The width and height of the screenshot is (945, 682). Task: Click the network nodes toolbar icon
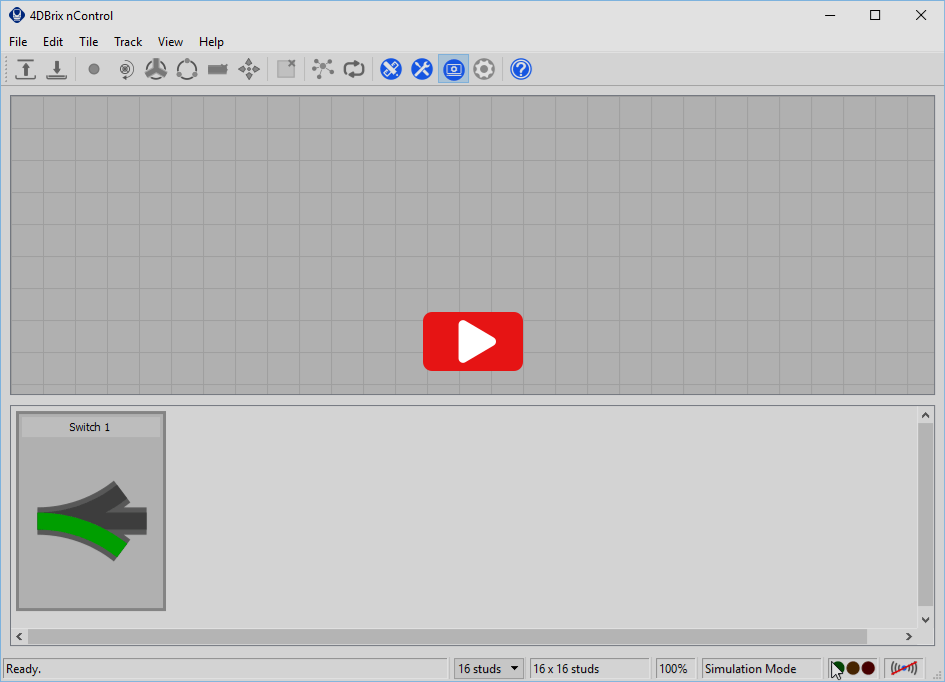coord(322,69)
